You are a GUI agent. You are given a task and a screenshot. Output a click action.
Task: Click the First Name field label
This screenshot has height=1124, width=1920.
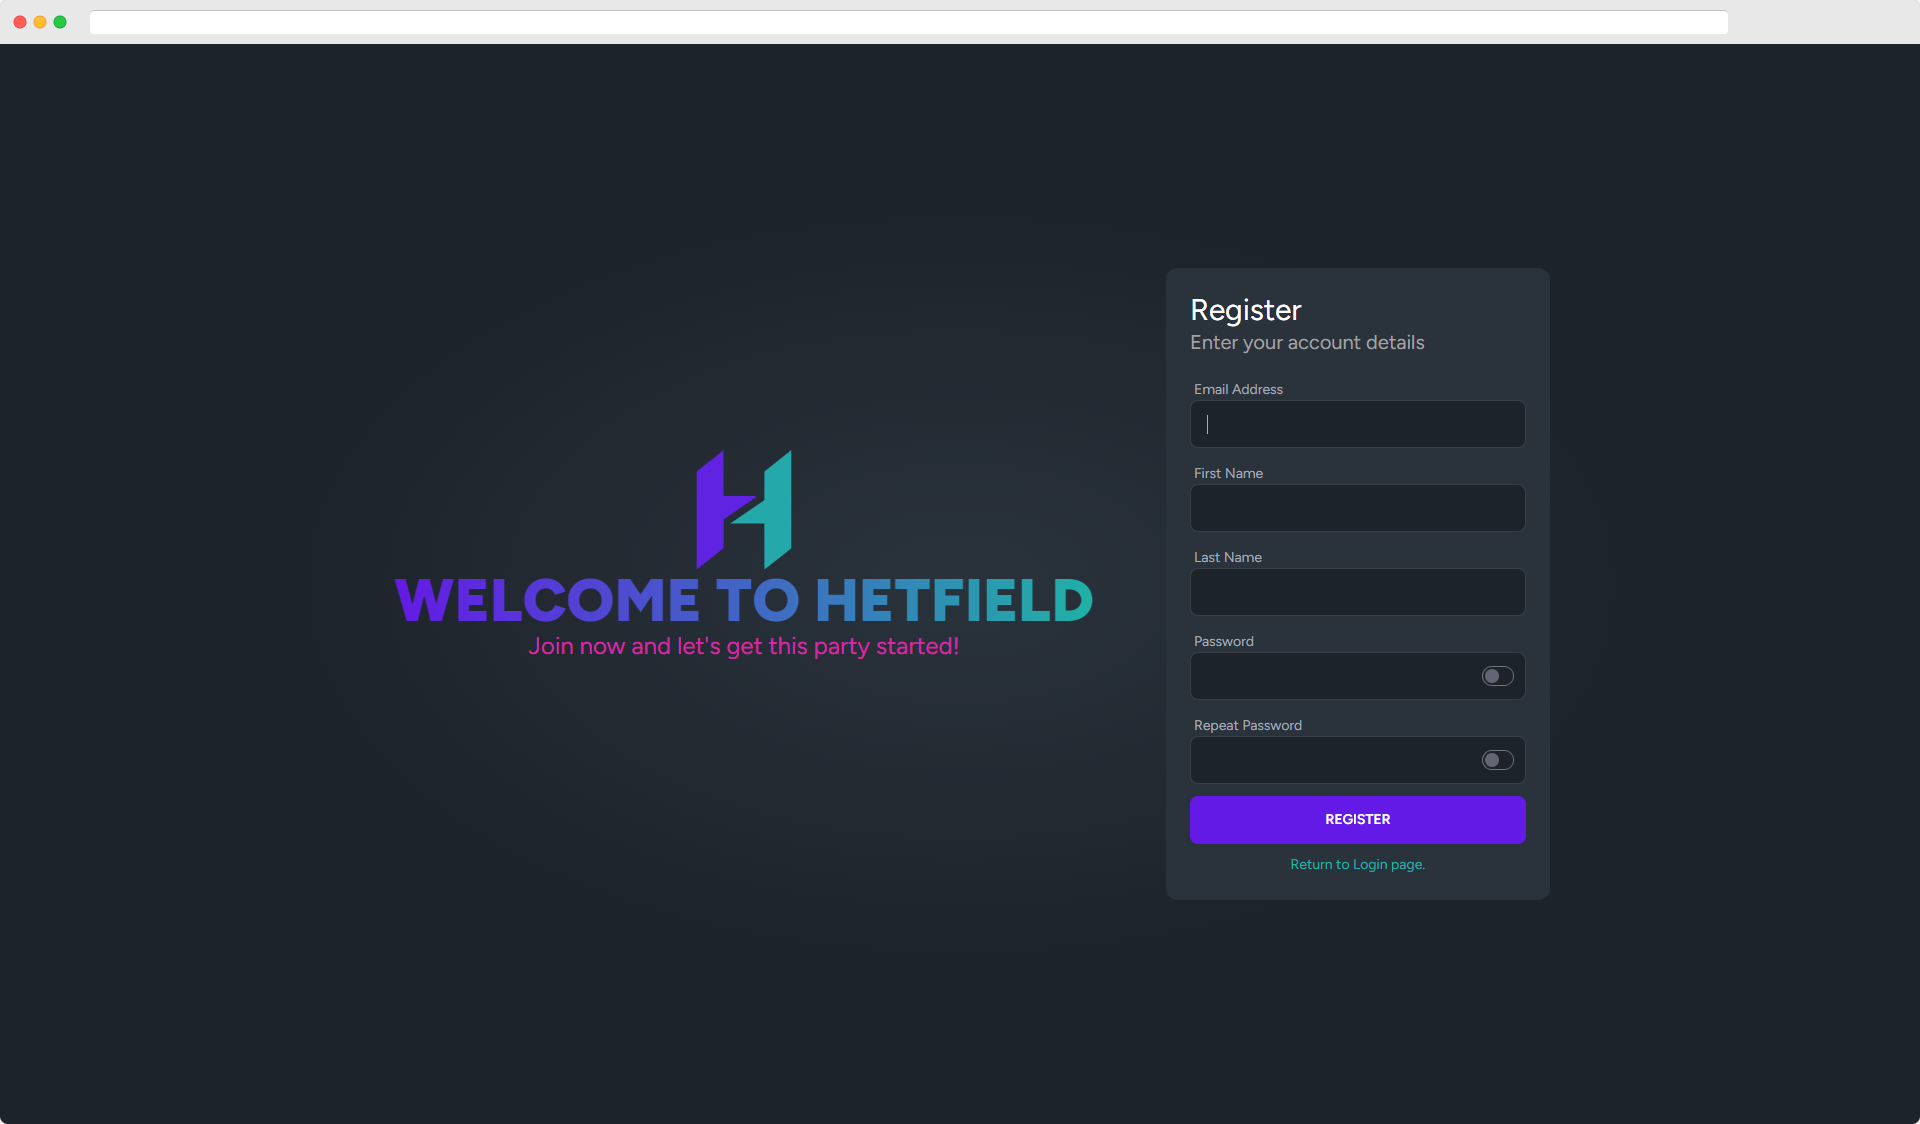coord(1228,473)
